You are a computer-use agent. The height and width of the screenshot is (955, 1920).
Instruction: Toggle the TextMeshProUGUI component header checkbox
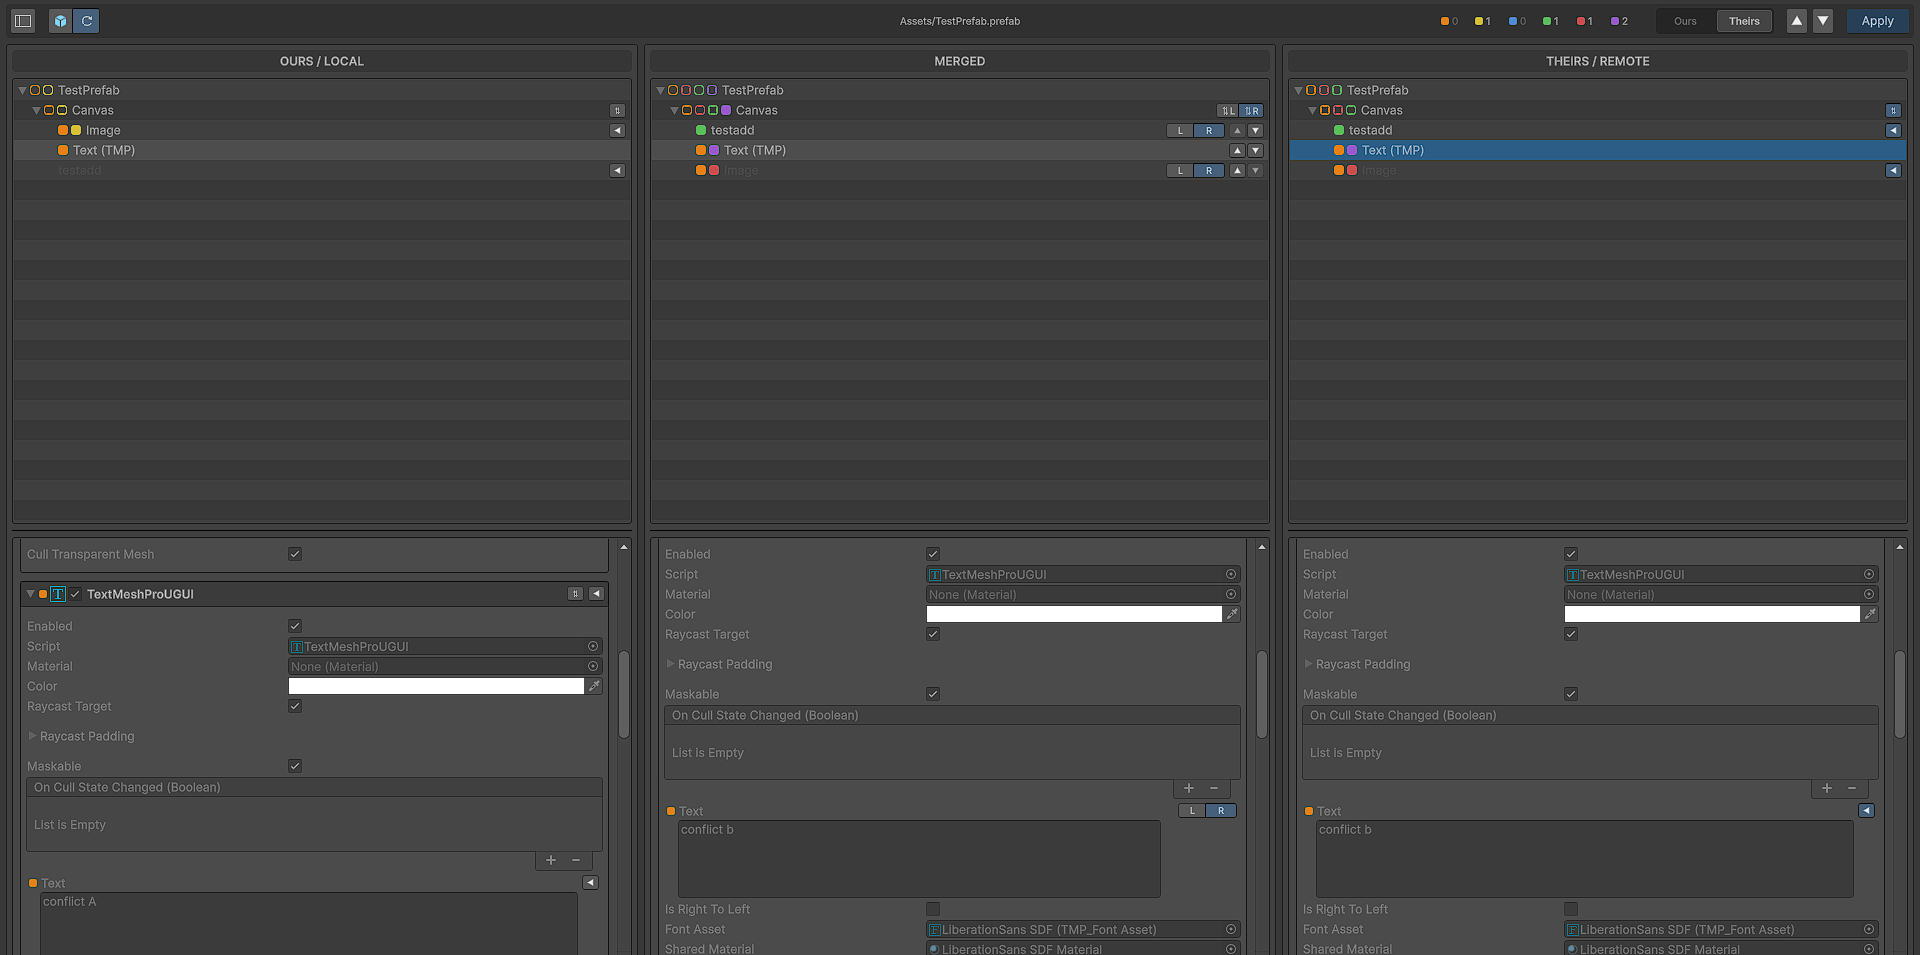75,594
